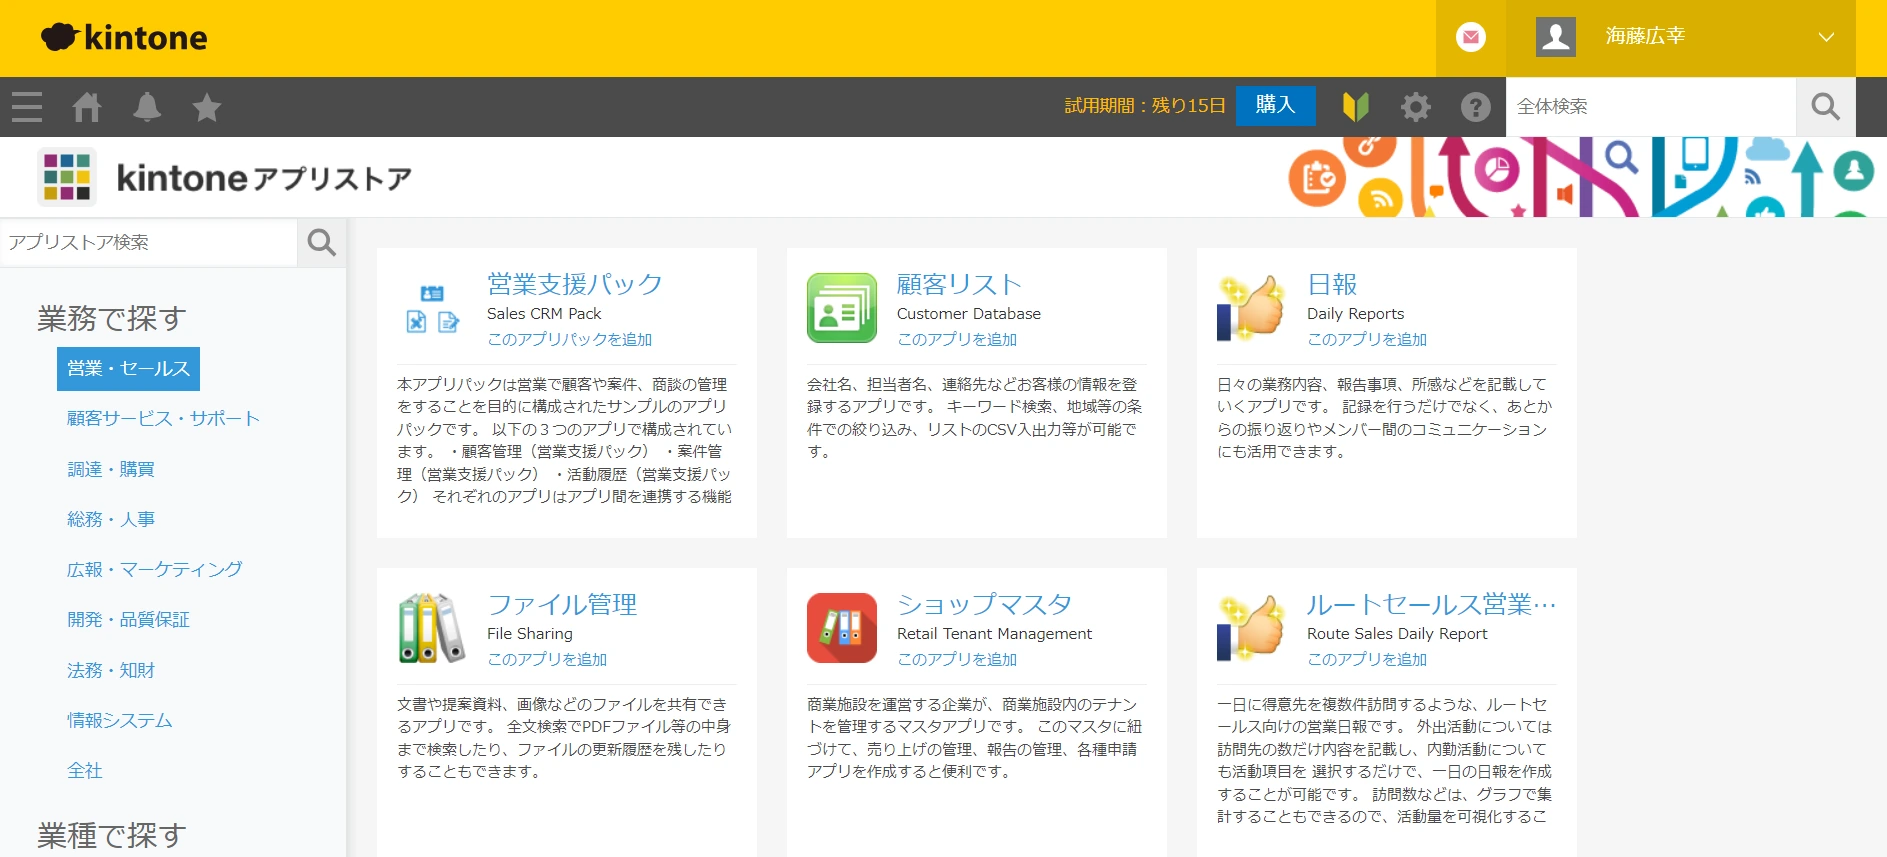Viewport: 1887px width, 857px height.
Task: Go to the portal home icon
Action: (87, 107)
